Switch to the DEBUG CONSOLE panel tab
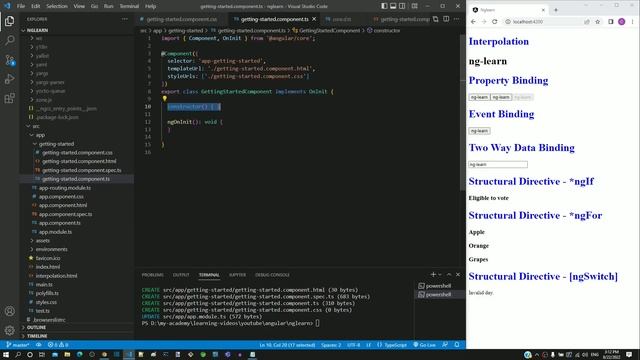The image size is (640, 360). click(x=272, y=275)
